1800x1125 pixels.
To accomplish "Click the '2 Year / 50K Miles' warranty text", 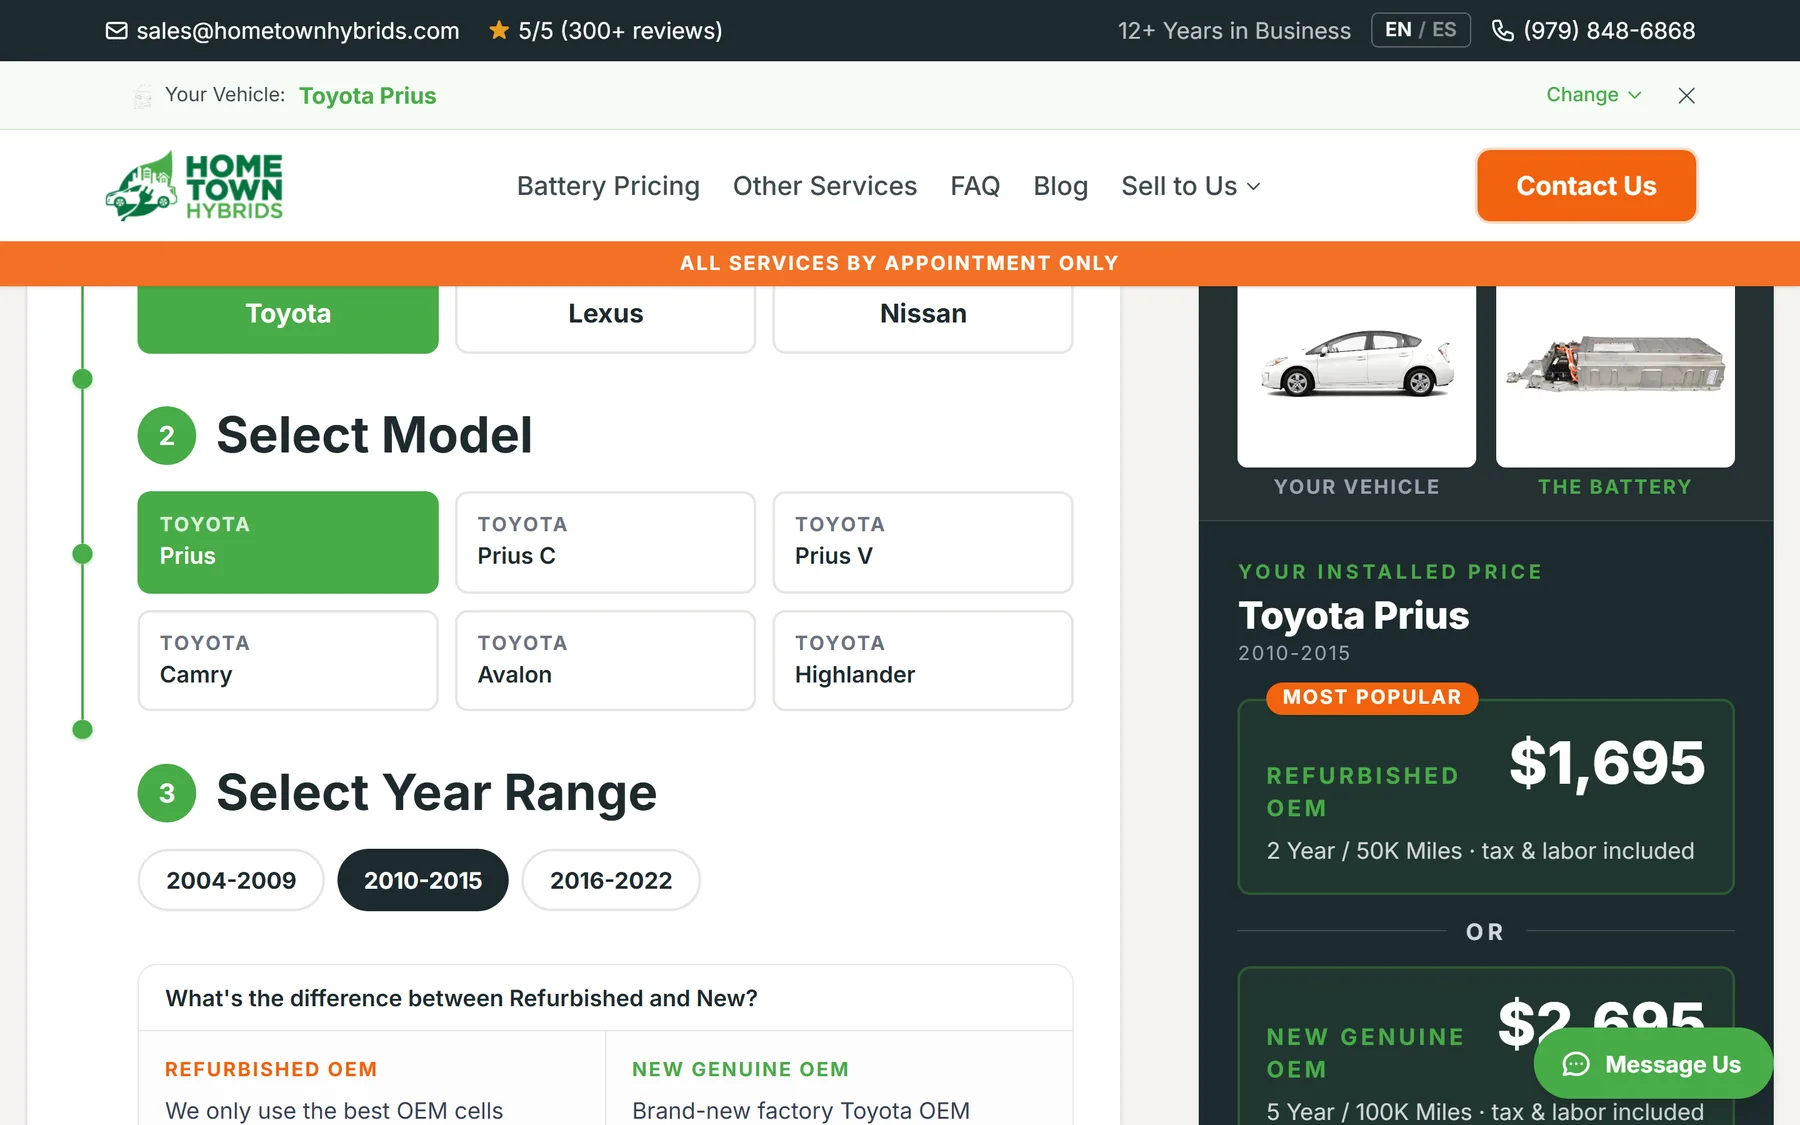I will [1364, 851].
